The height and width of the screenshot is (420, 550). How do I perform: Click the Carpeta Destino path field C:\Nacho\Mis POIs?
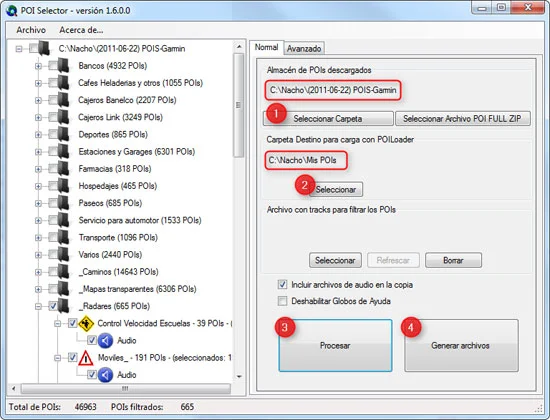tap(306, 160)
